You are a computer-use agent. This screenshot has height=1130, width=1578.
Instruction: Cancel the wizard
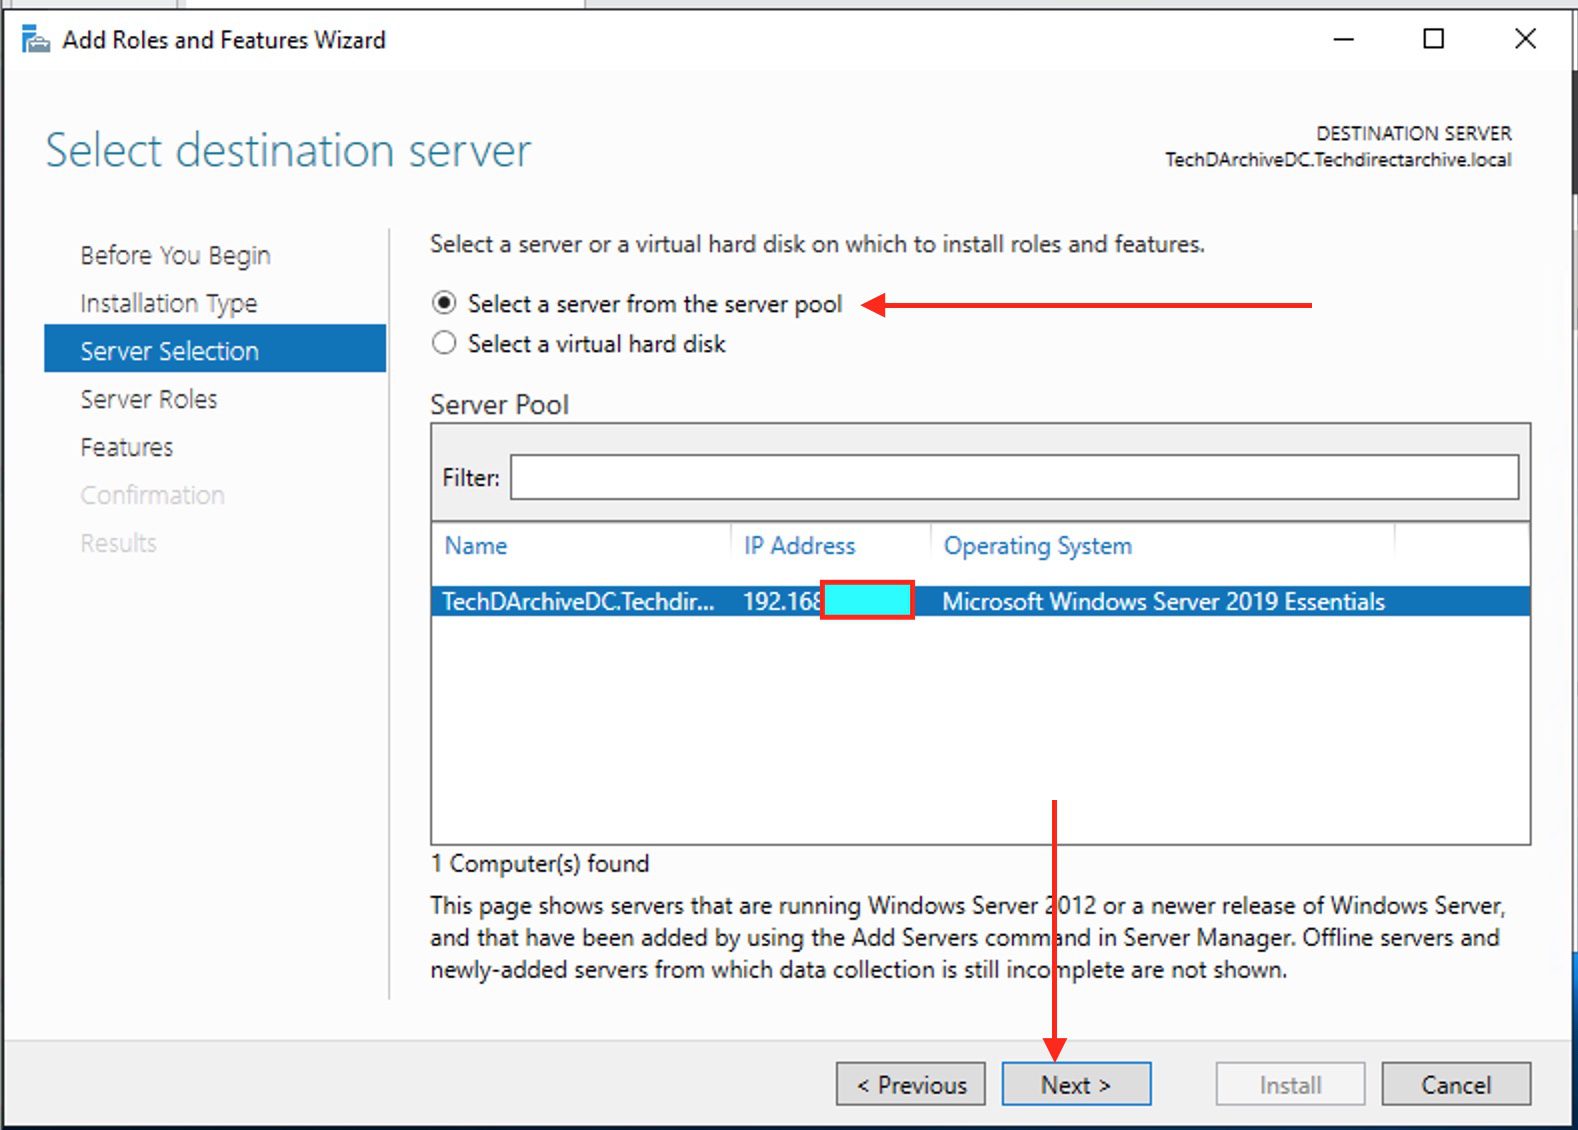pos(1456,1084)
